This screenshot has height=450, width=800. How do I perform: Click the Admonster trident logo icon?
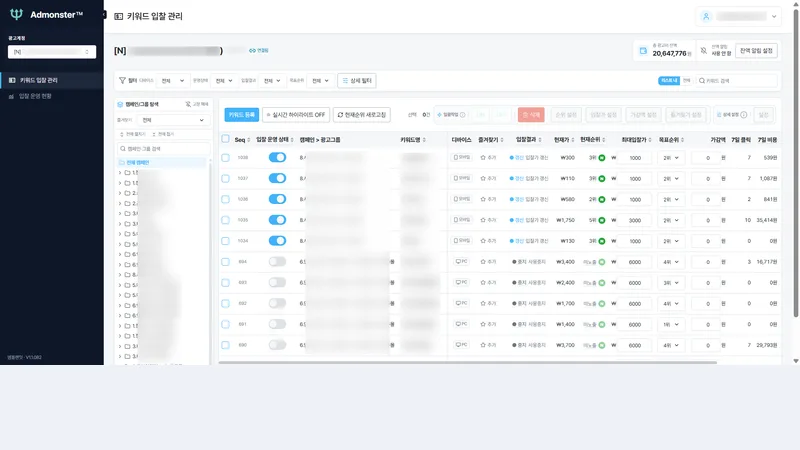(16, 14)
